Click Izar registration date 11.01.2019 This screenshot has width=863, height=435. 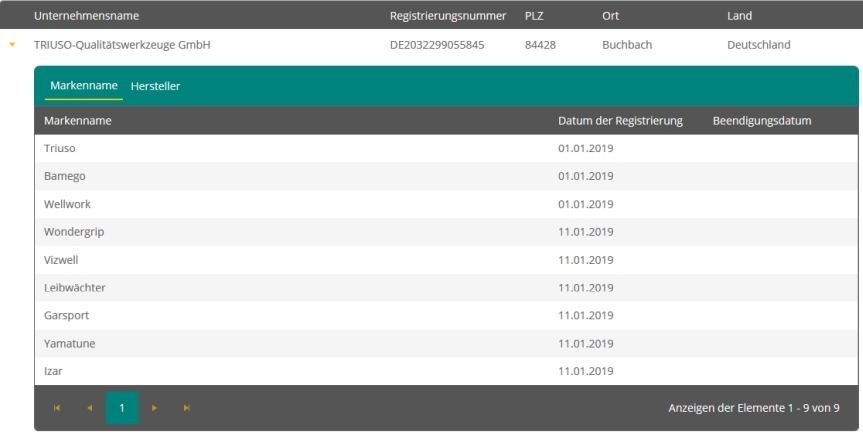click(586, 371)
